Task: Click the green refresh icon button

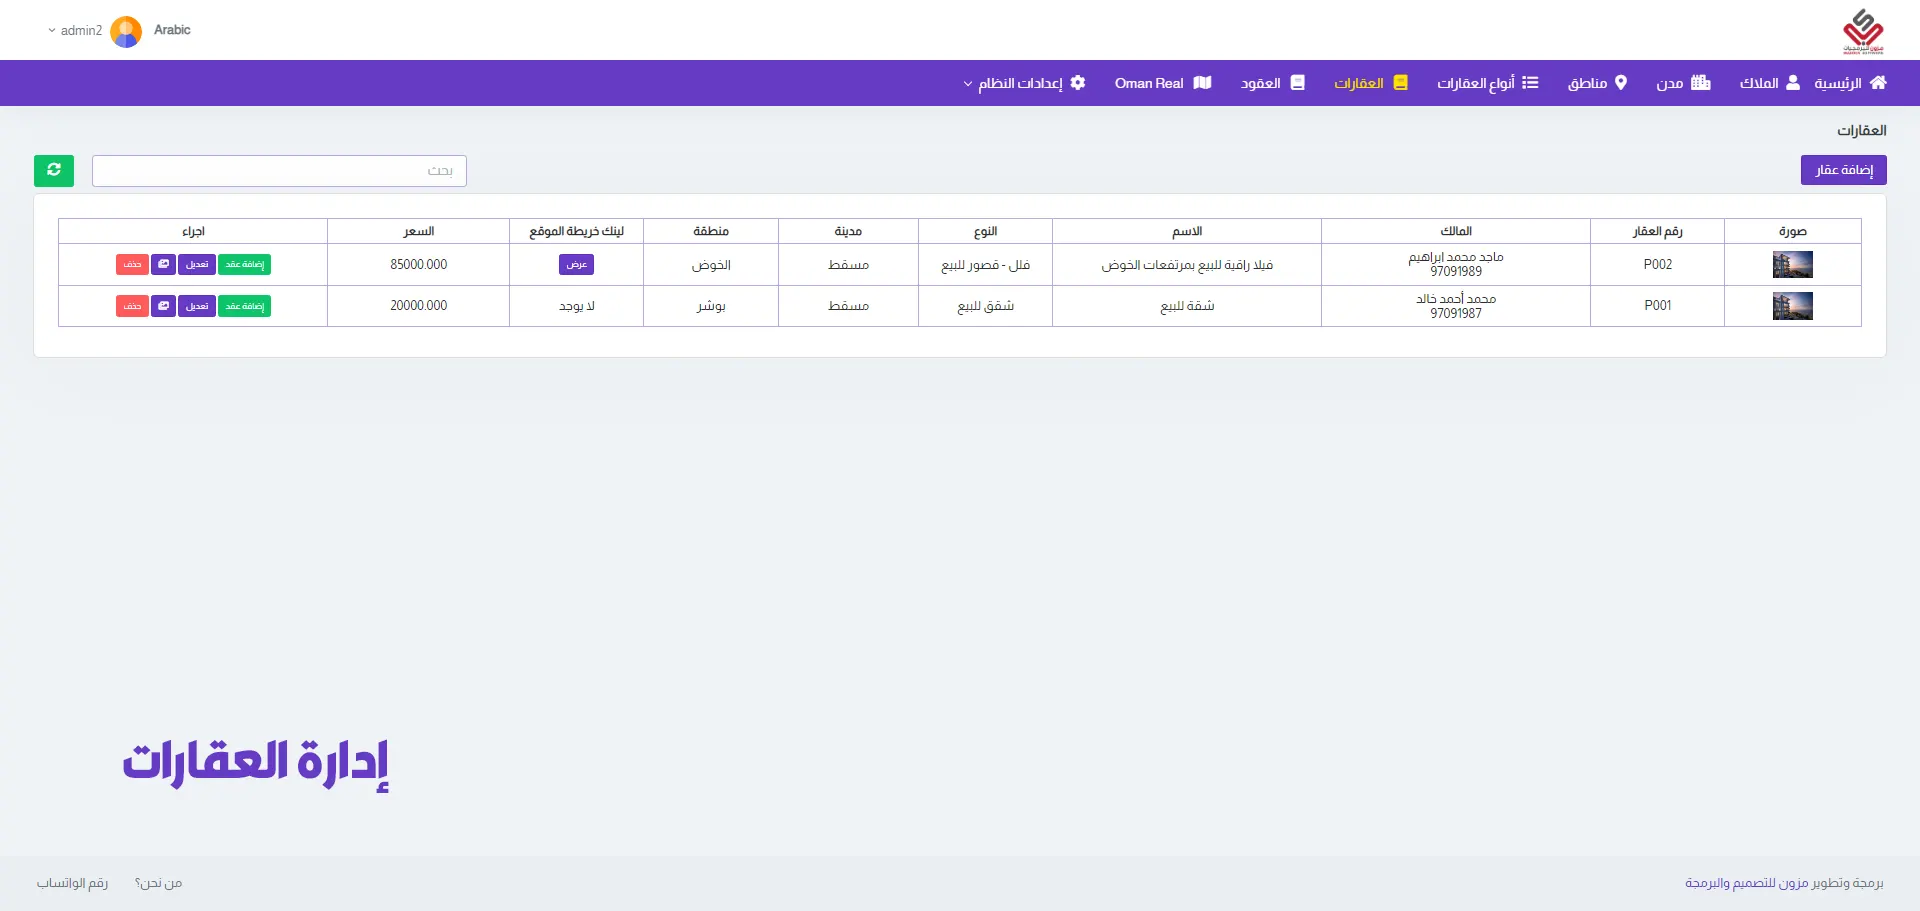Action: (54, 171)
